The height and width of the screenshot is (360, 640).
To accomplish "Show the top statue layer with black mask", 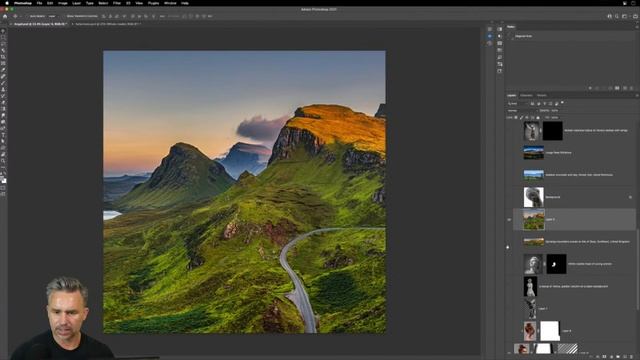I will click(x=509, y=131).
